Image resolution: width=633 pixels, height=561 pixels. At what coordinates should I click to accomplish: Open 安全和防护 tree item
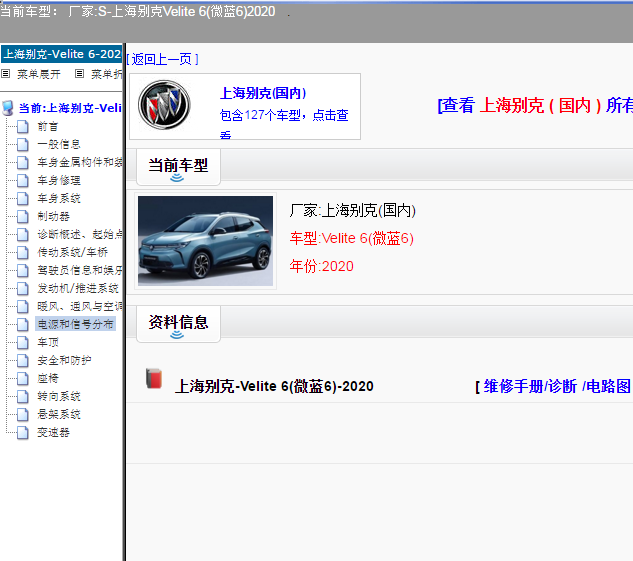[64, 360]
